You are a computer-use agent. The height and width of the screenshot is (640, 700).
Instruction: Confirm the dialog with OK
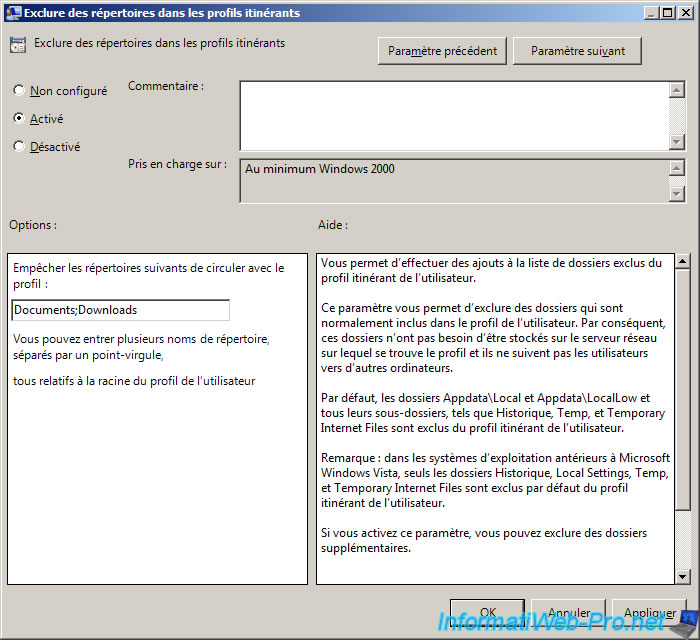pos(487,612)
